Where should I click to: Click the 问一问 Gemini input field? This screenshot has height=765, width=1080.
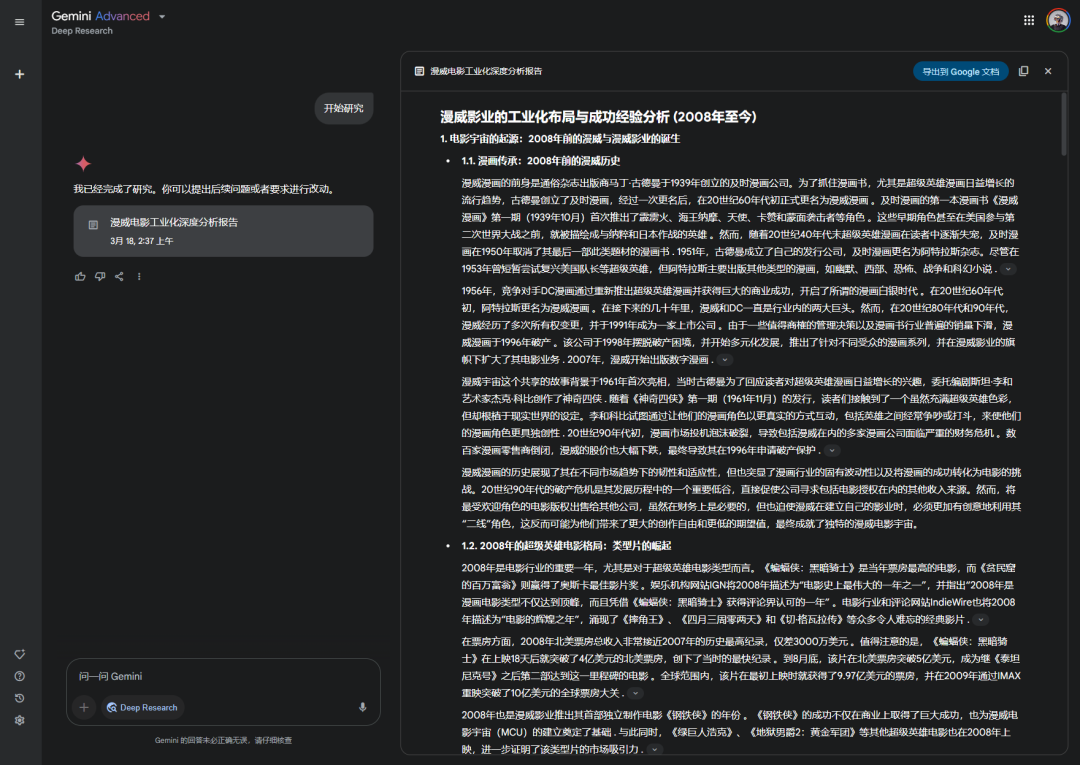(x=223, y=676)
